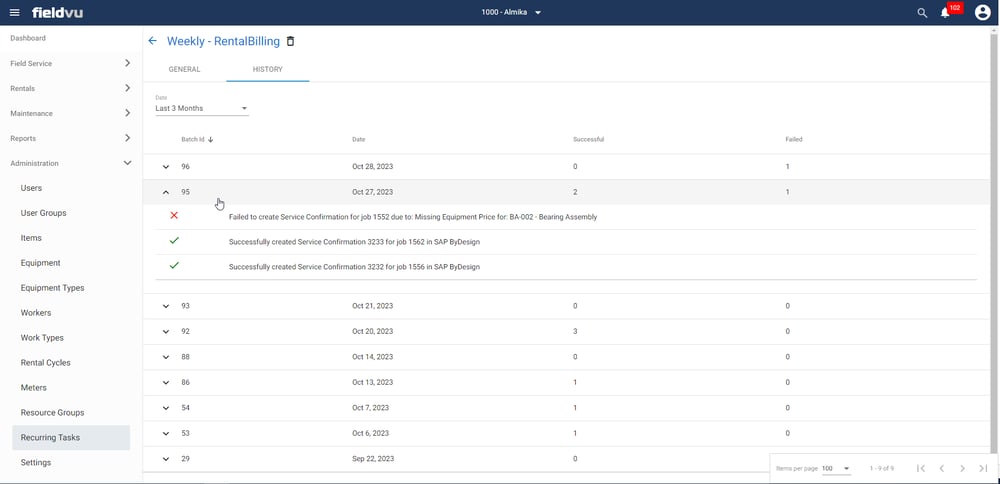Expand batch 96 row
1000x484 pixels.
tap(166, 167)
